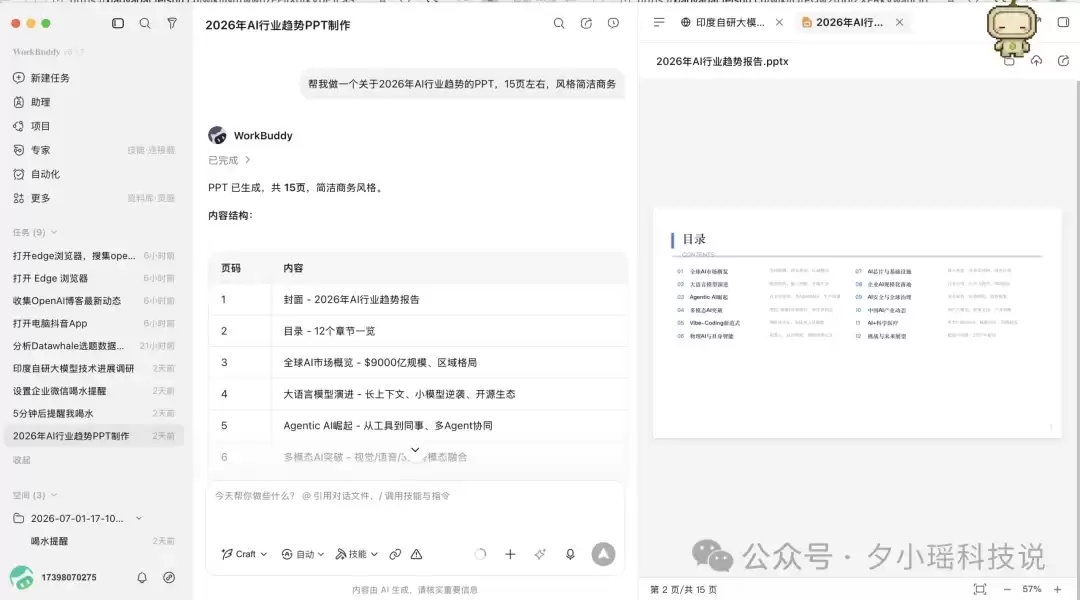Open task 印度自研大模型技术进展调研

pos(94,369)
